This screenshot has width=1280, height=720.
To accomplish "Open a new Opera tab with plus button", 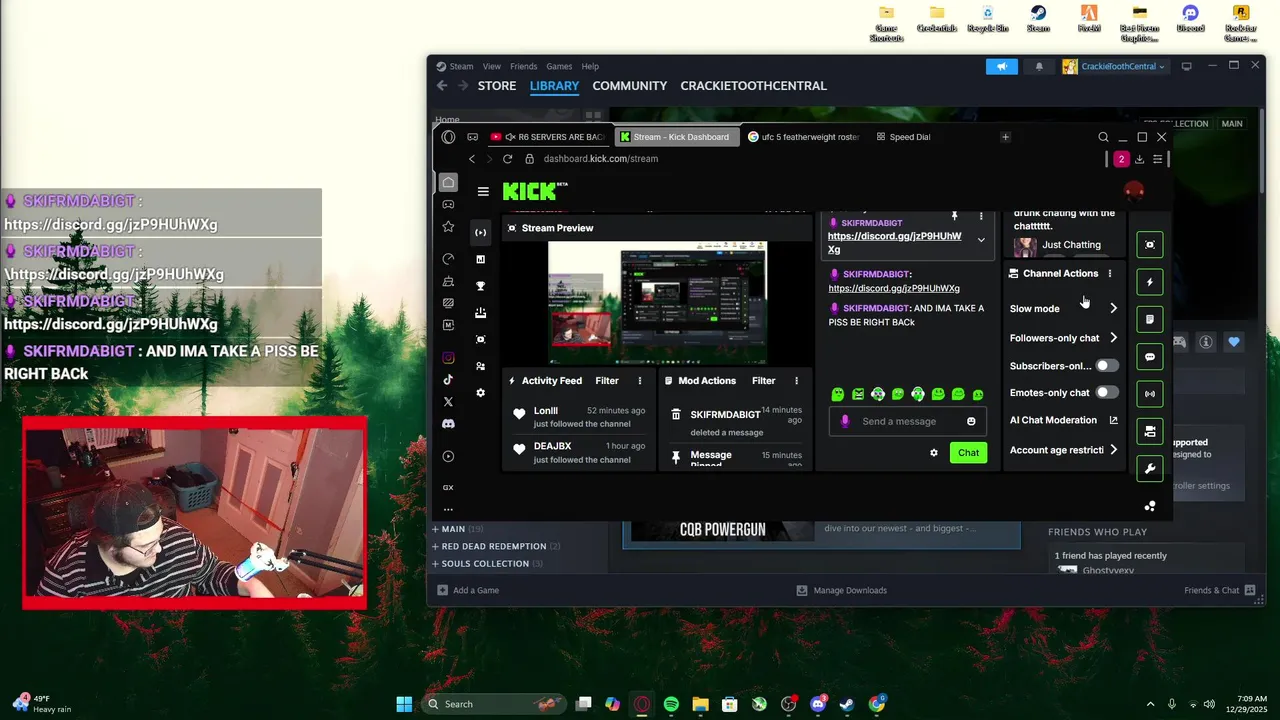I will (x=1006, y=137).
